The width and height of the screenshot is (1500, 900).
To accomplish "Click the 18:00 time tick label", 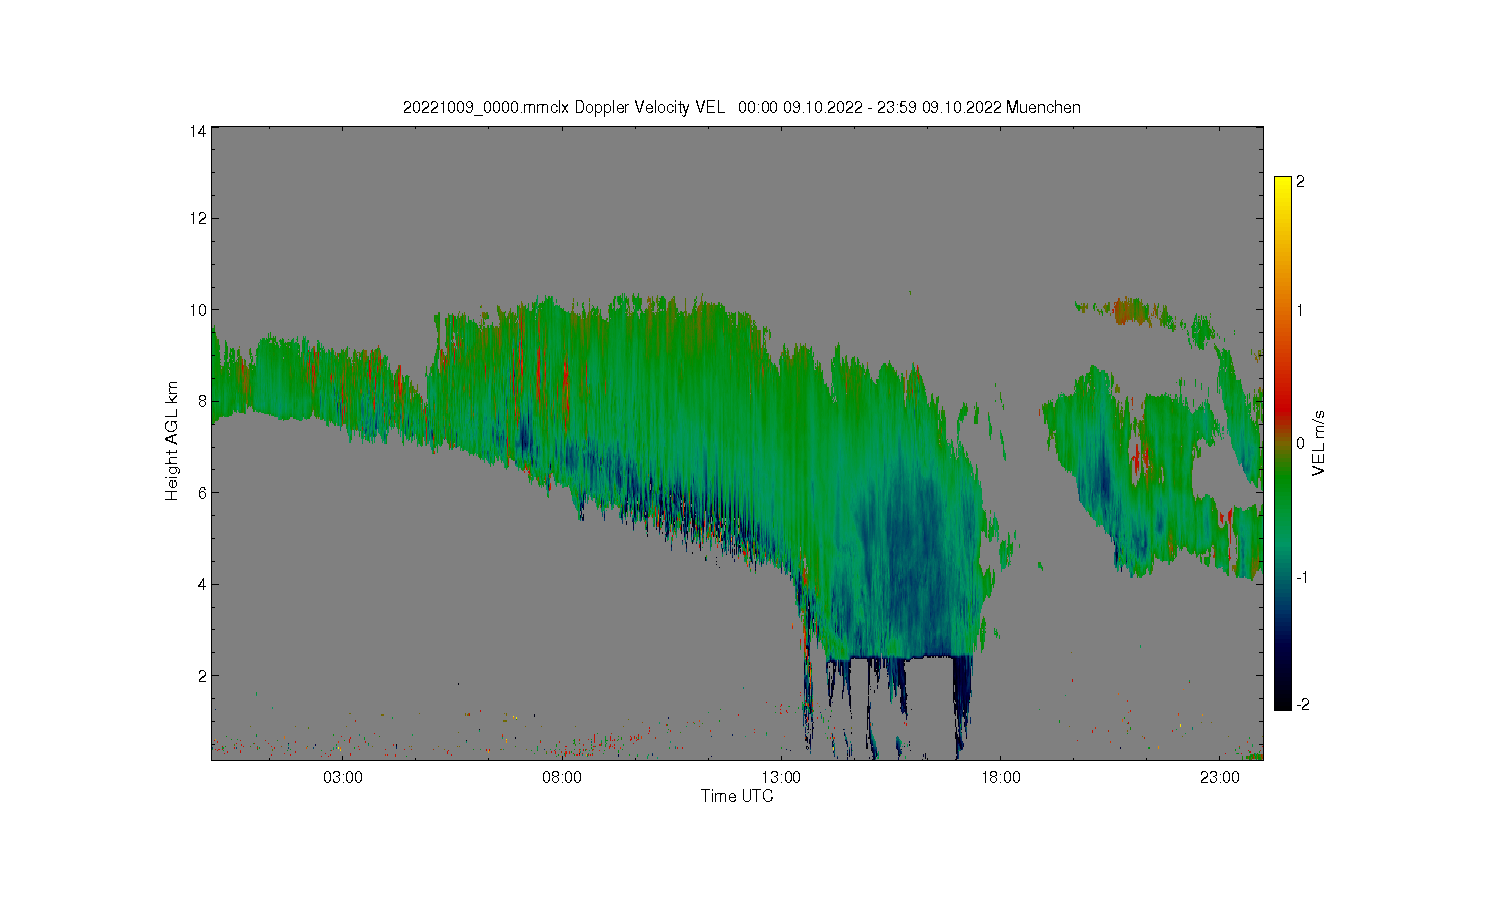I will (x=1000, y=778).
